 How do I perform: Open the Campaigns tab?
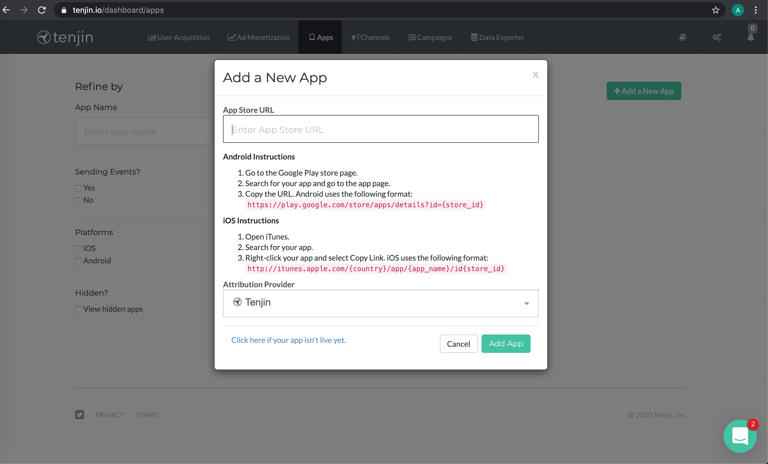[430, 37]
